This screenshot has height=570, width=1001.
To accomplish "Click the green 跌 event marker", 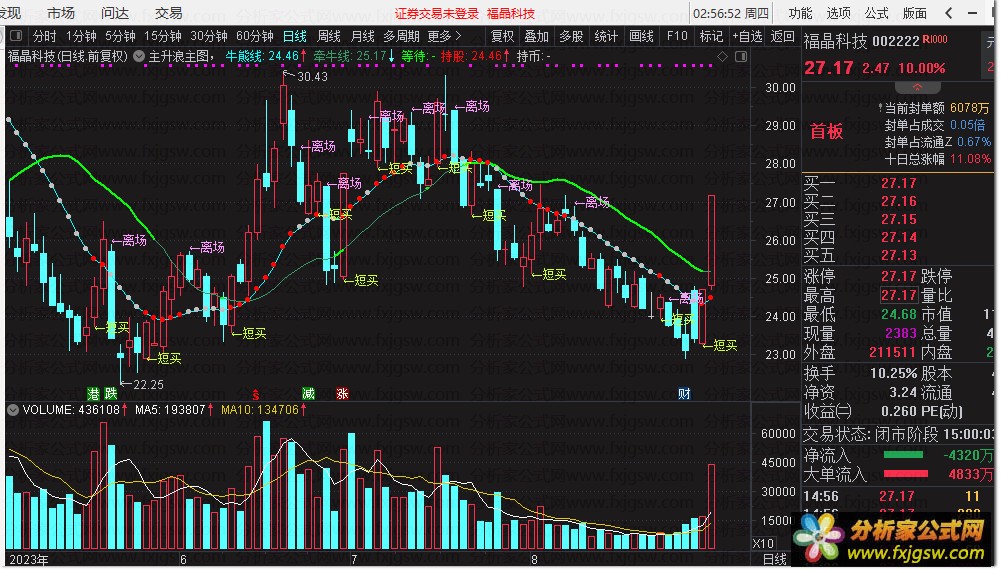I will 111,393.
